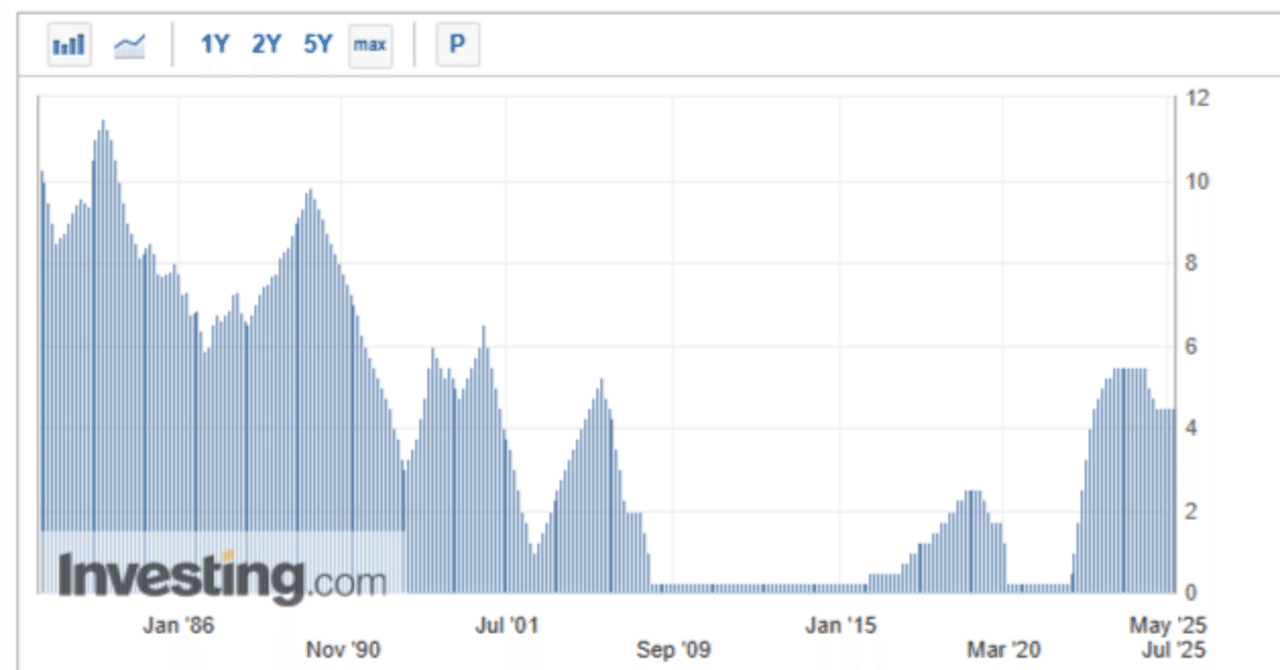Click the Sep '09 axis label

[x=673, y=650]
